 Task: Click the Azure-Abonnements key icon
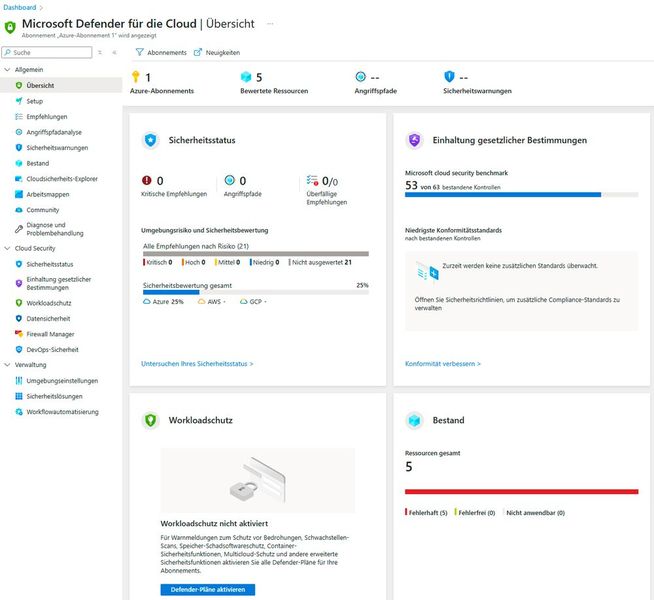pos(136,77)
